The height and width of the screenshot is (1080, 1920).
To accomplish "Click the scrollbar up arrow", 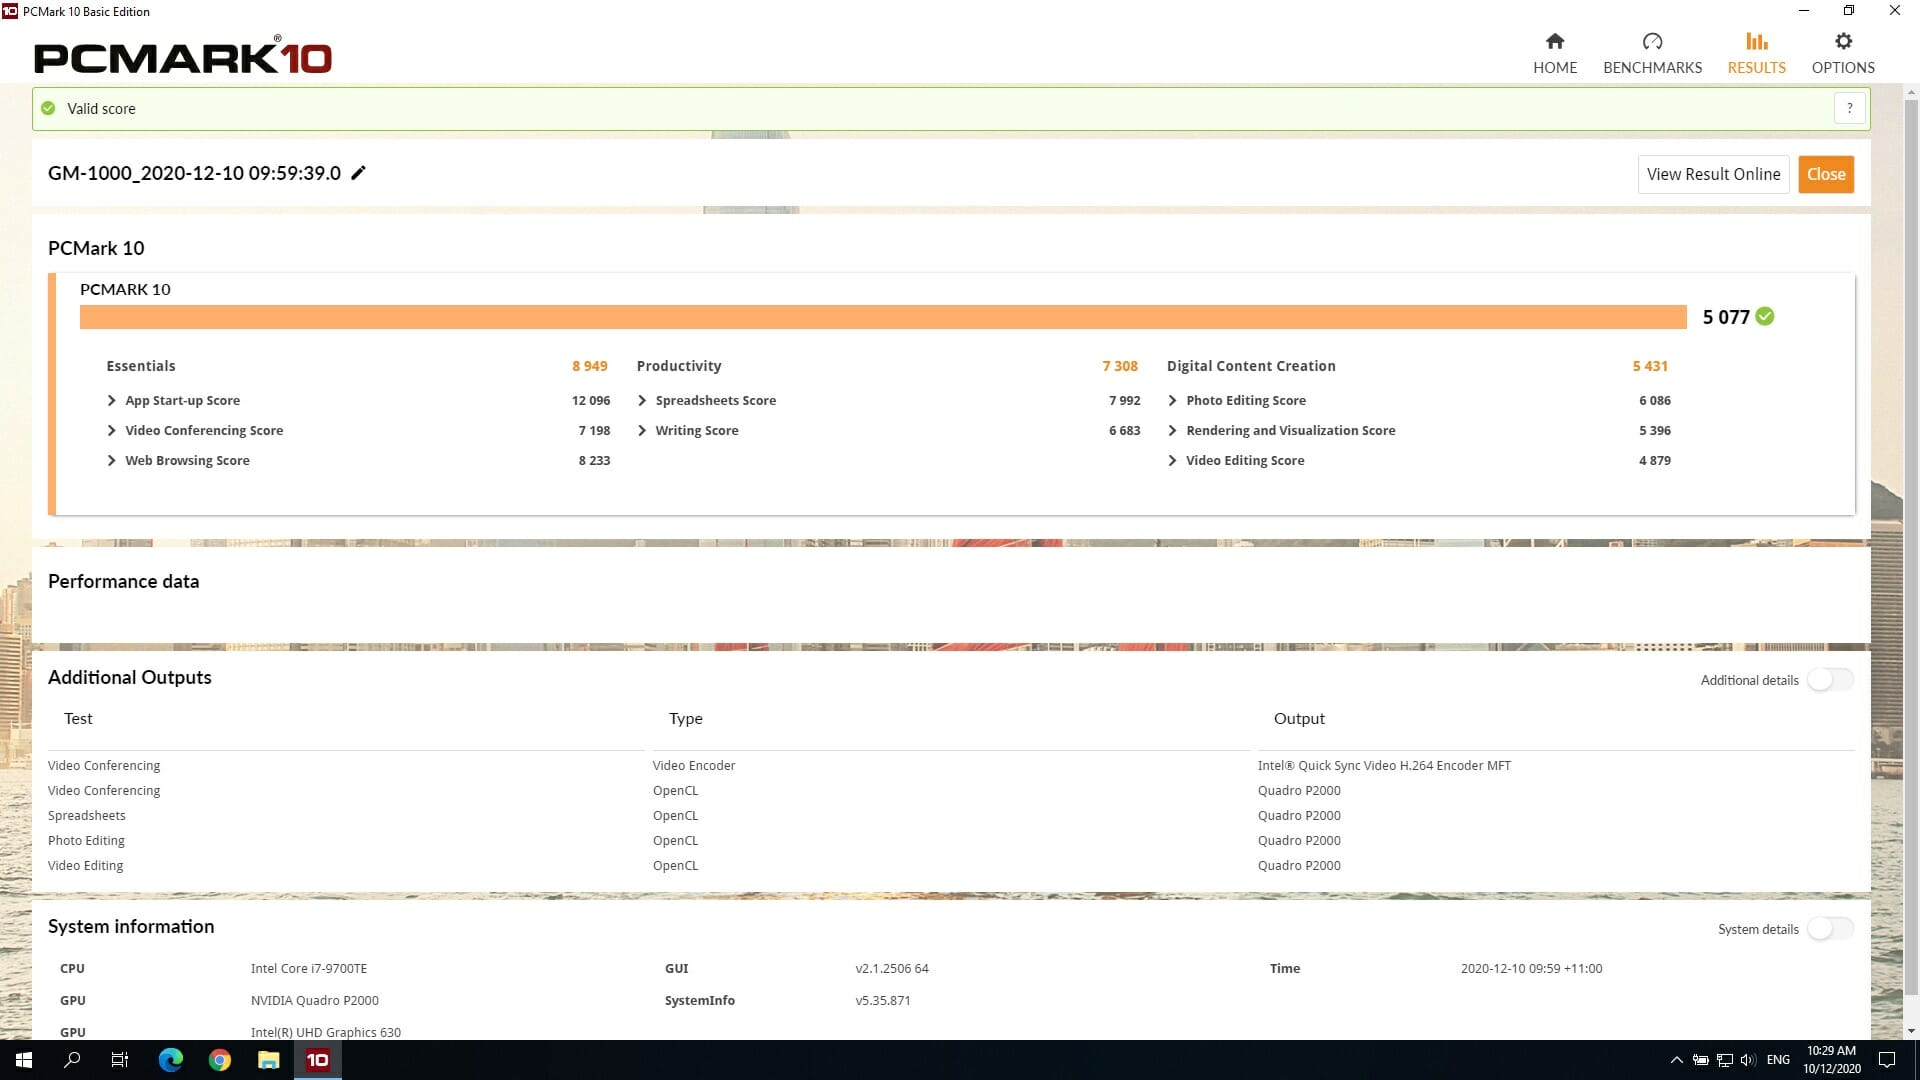I will pos(1911,92).
